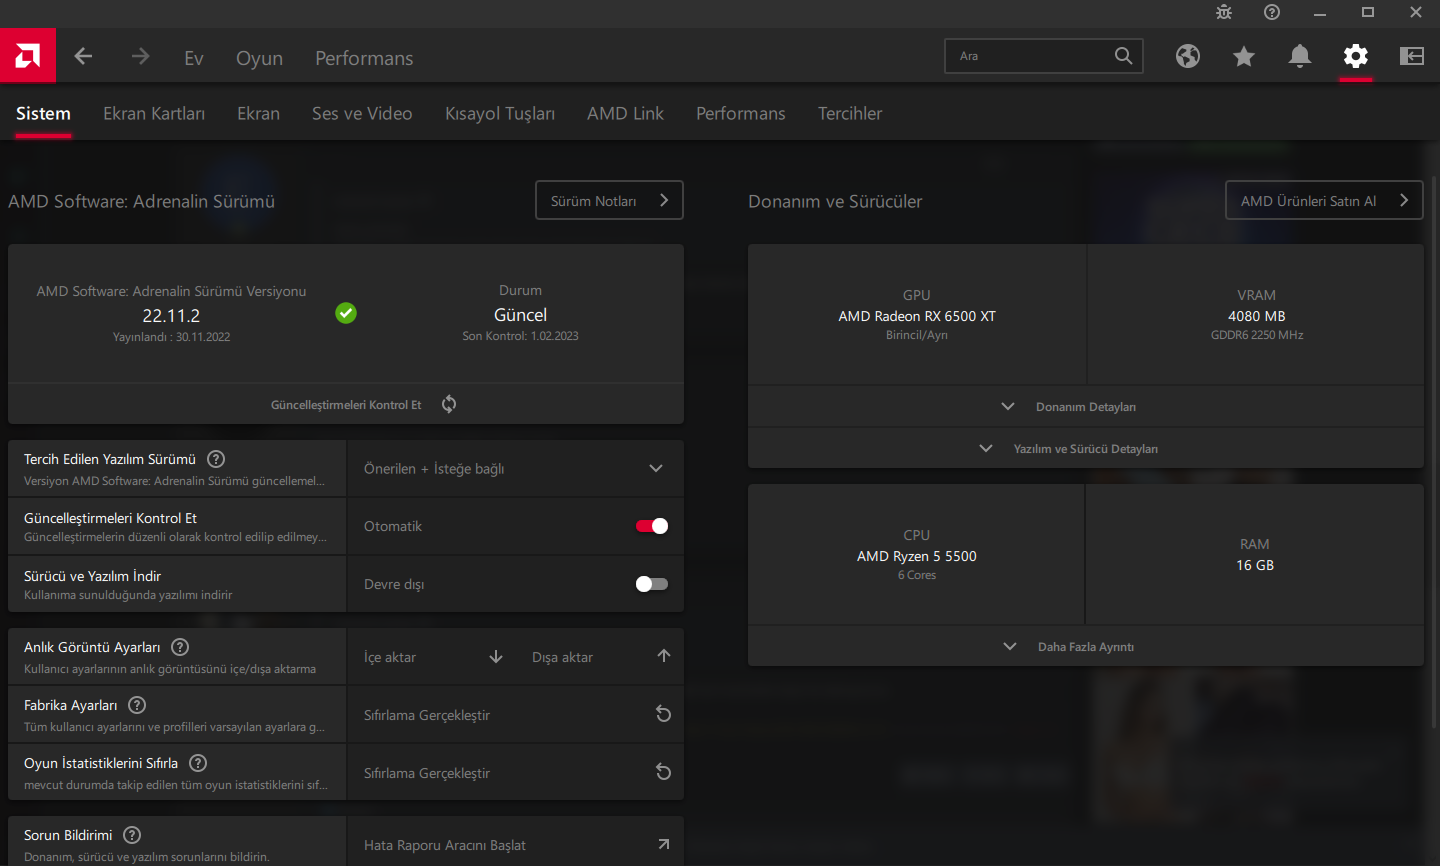1440x866 pixels.
Task: Open Performans settings sub-tab
Action: pos(741,114)
